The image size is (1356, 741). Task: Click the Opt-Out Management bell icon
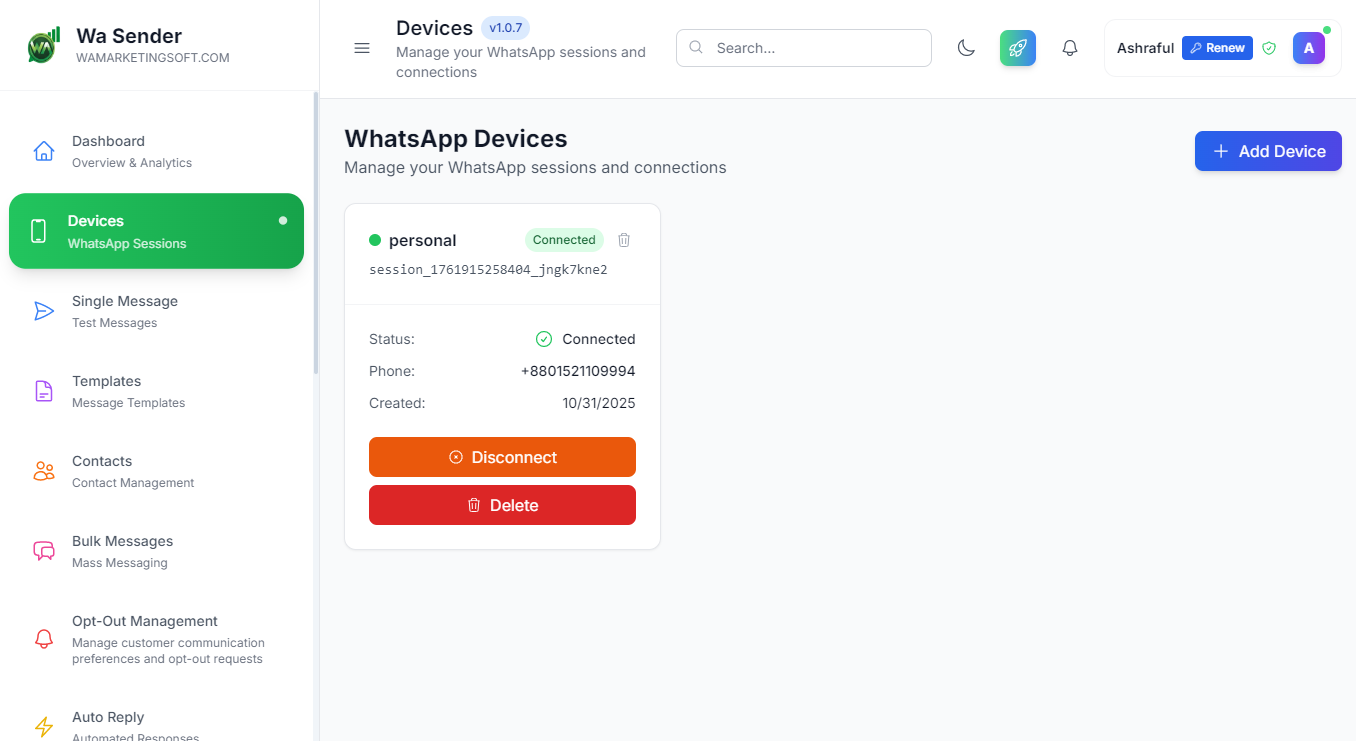point(43,637)
